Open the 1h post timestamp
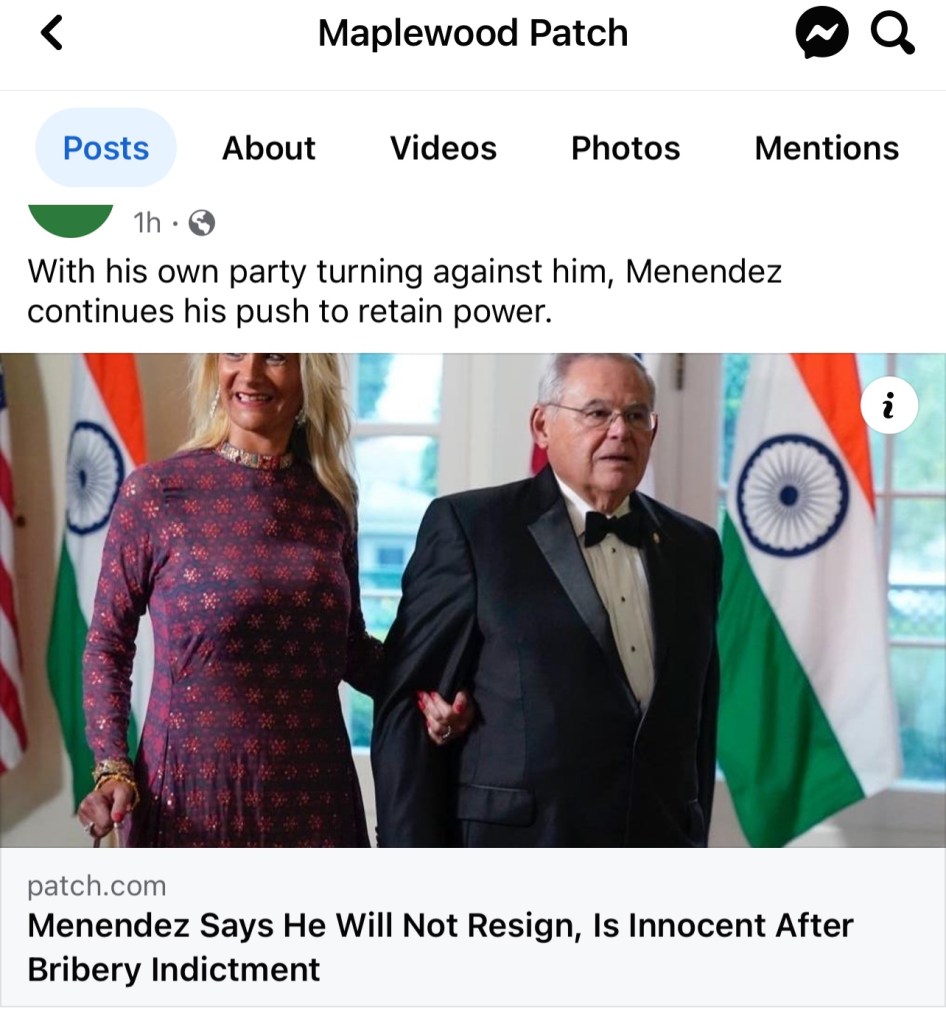The width and height of the screenshot is (946, 1024). (147, 223)
